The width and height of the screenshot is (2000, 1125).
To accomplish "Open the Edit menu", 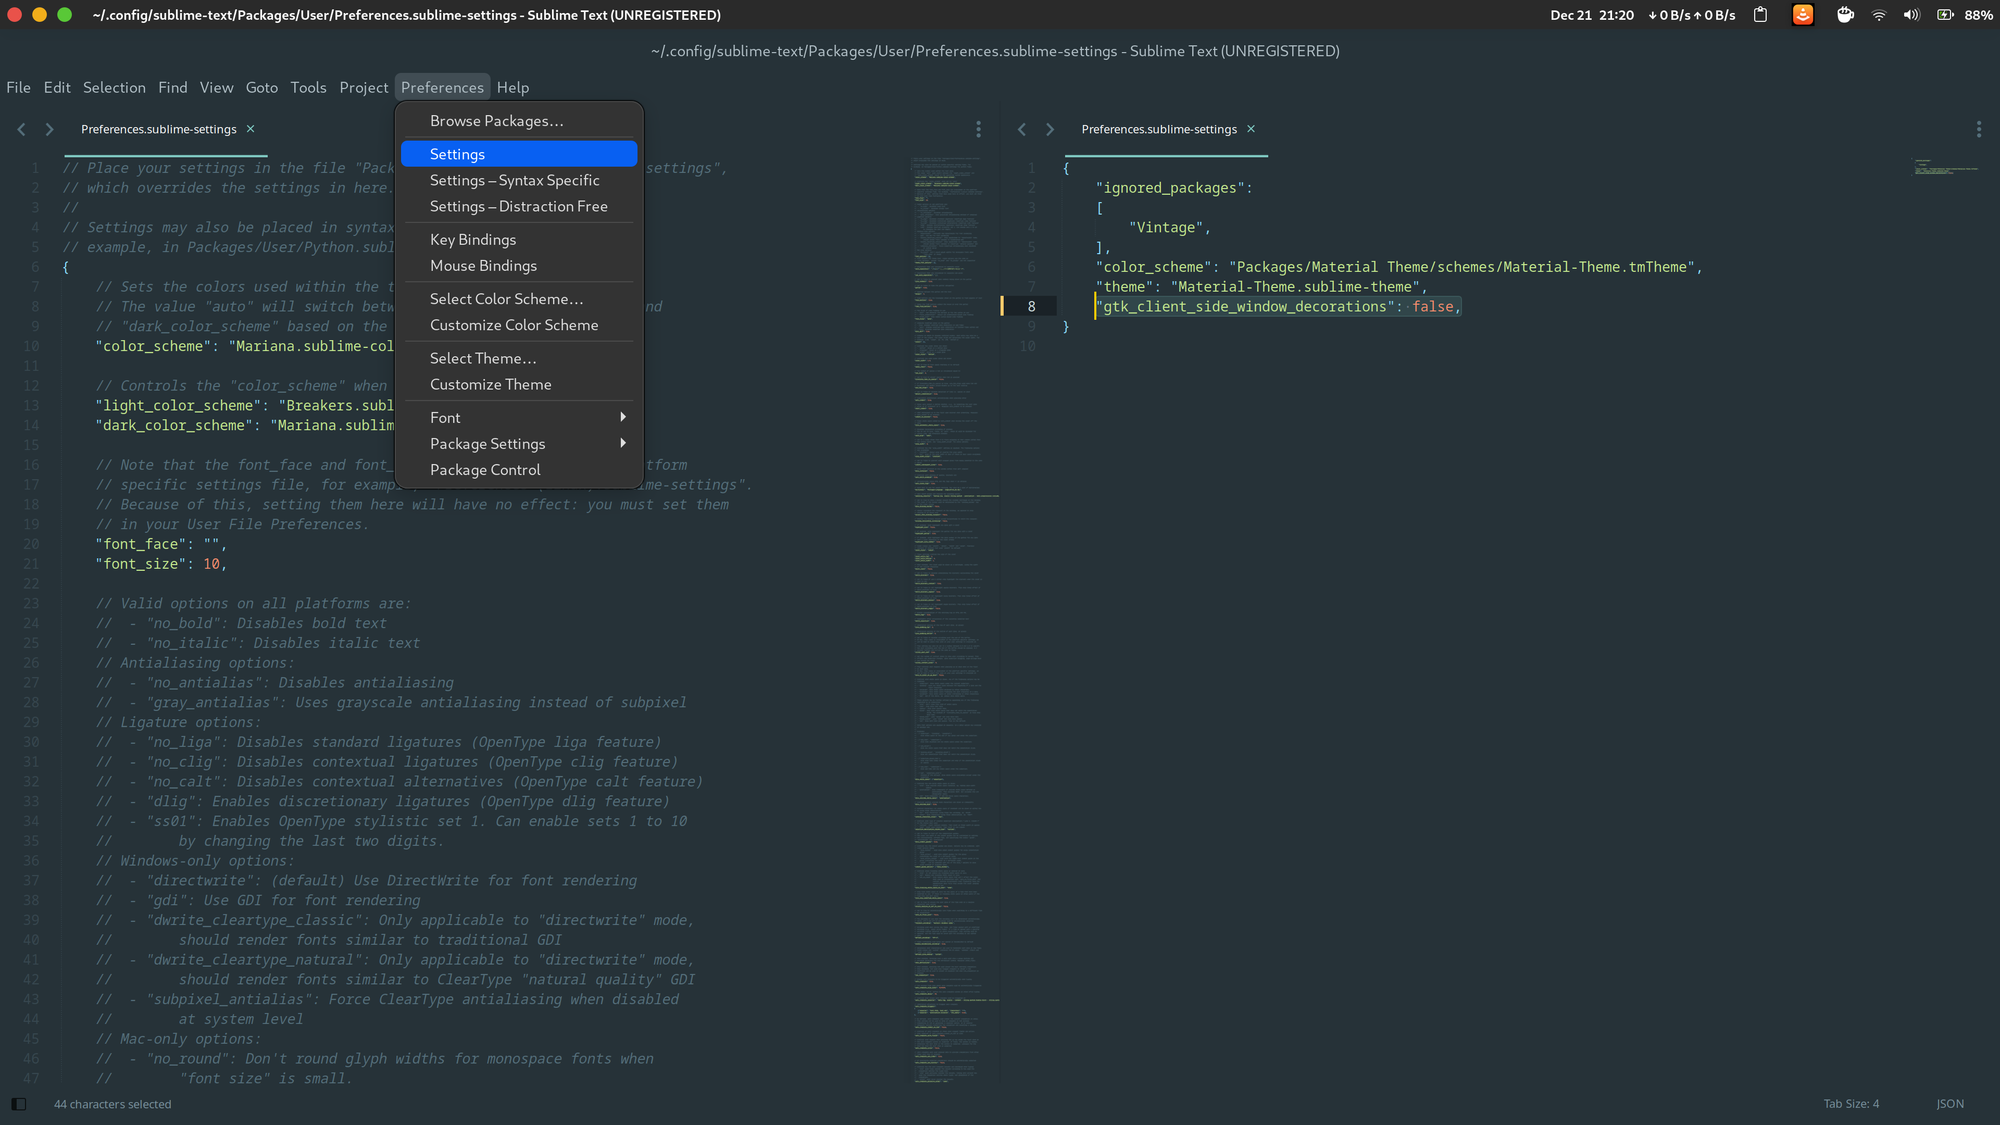I will 57,87.
